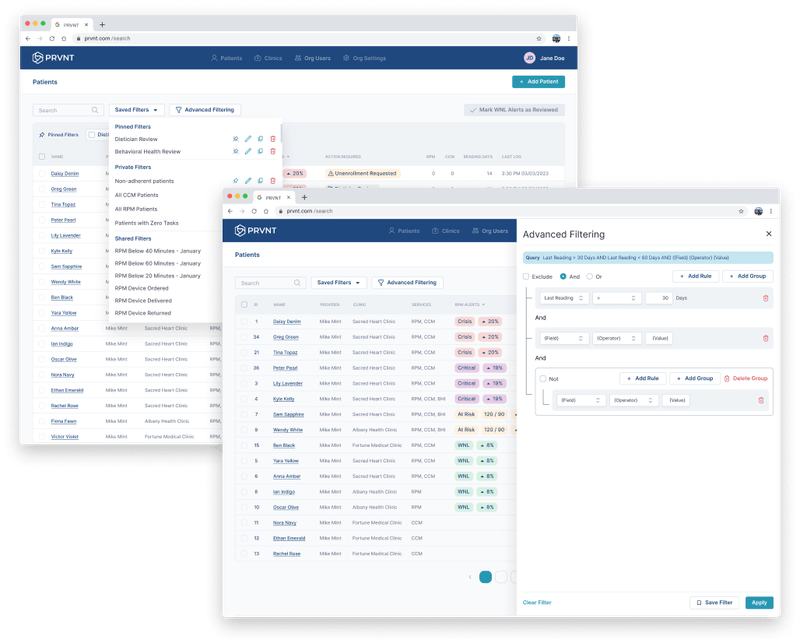Go to the active first pagination page
The width and height of the screenshot is (800, 644).
point(485,577)
